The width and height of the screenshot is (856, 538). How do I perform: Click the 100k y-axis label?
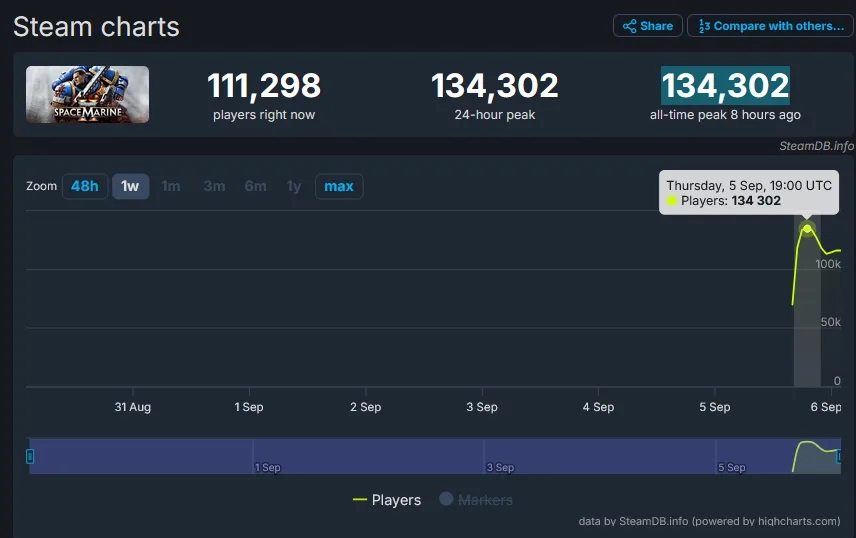click(828, 264)
